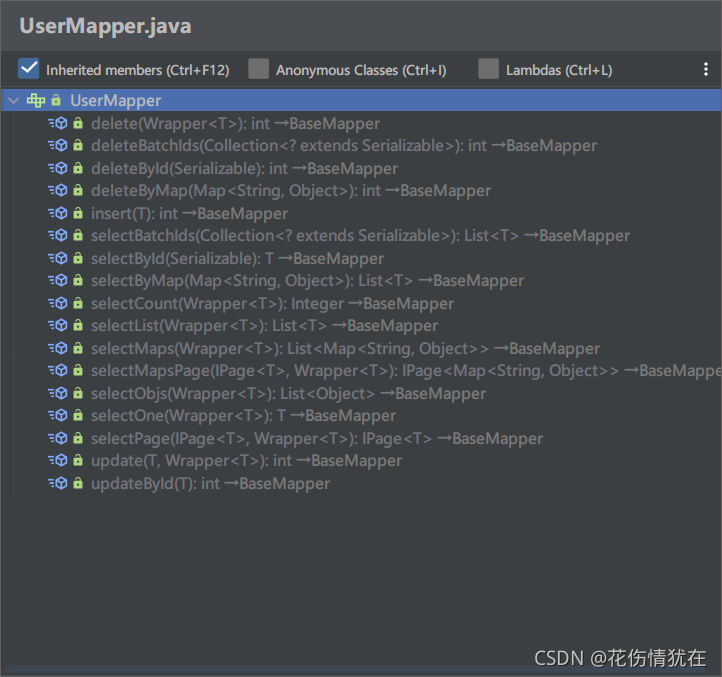The width and height of the screenshot is (722, 677).
Task: Enable the Anonymous Classes checkbox
Action: click(259, 69)
